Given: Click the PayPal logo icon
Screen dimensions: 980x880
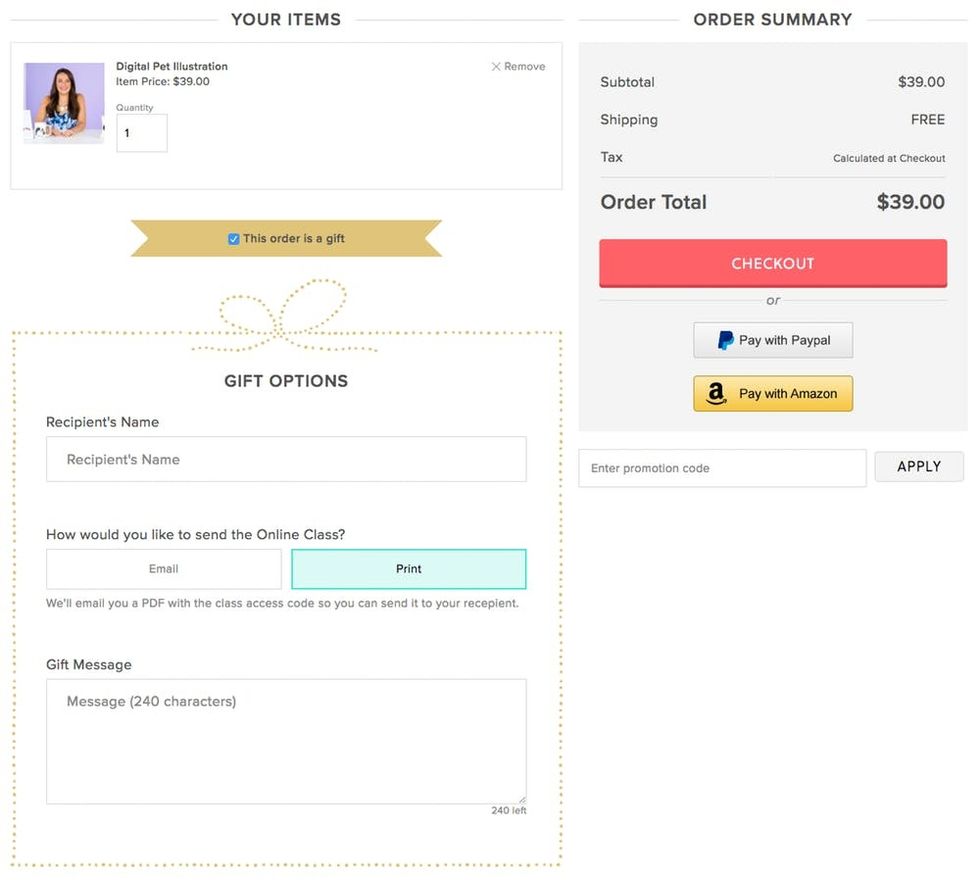Looking at the screenshot, I should (725, 340).
